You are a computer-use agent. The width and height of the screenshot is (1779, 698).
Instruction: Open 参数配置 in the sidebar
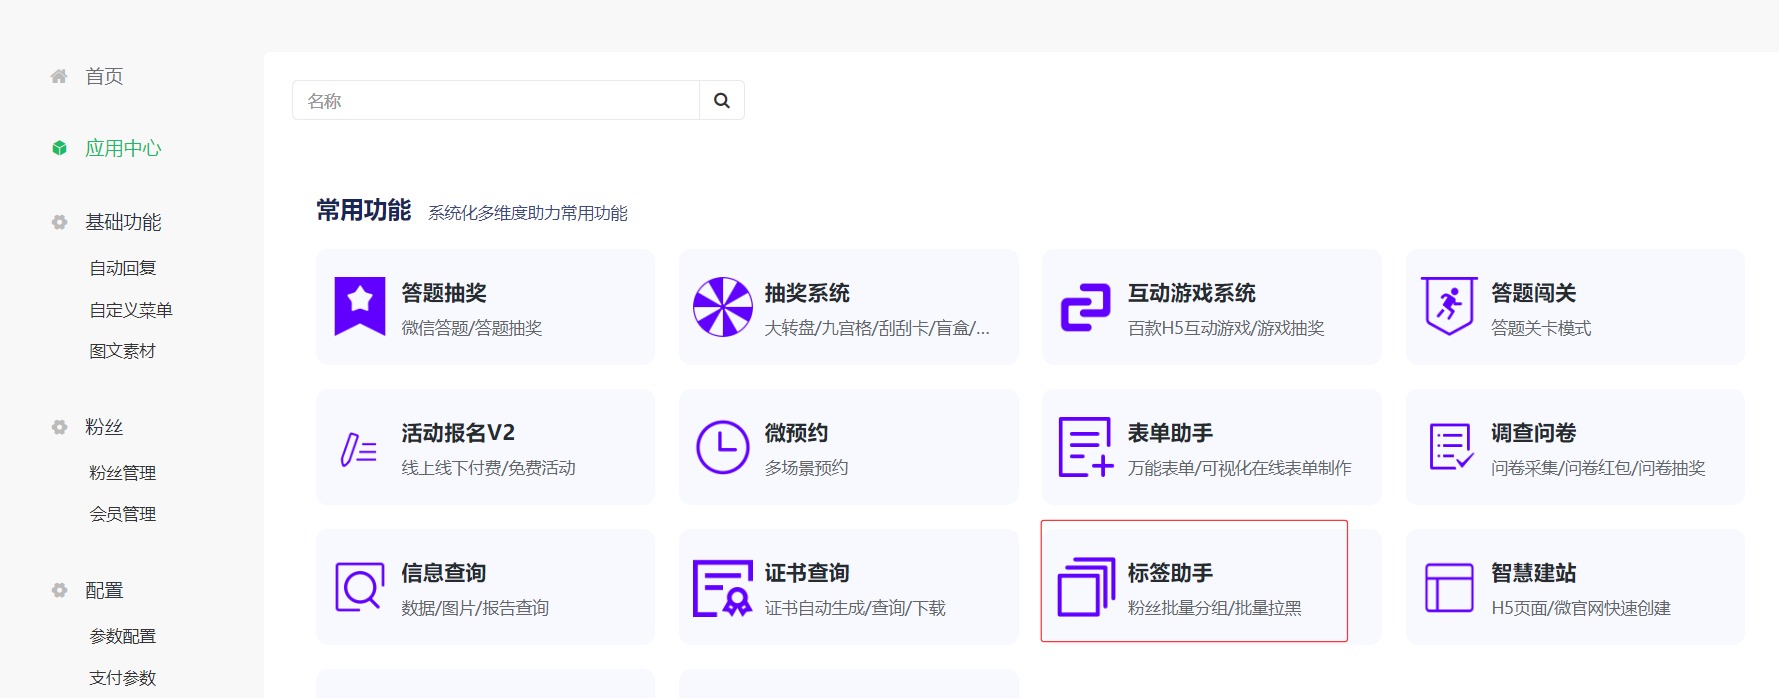pyautogui.click(x=123, y=636)
